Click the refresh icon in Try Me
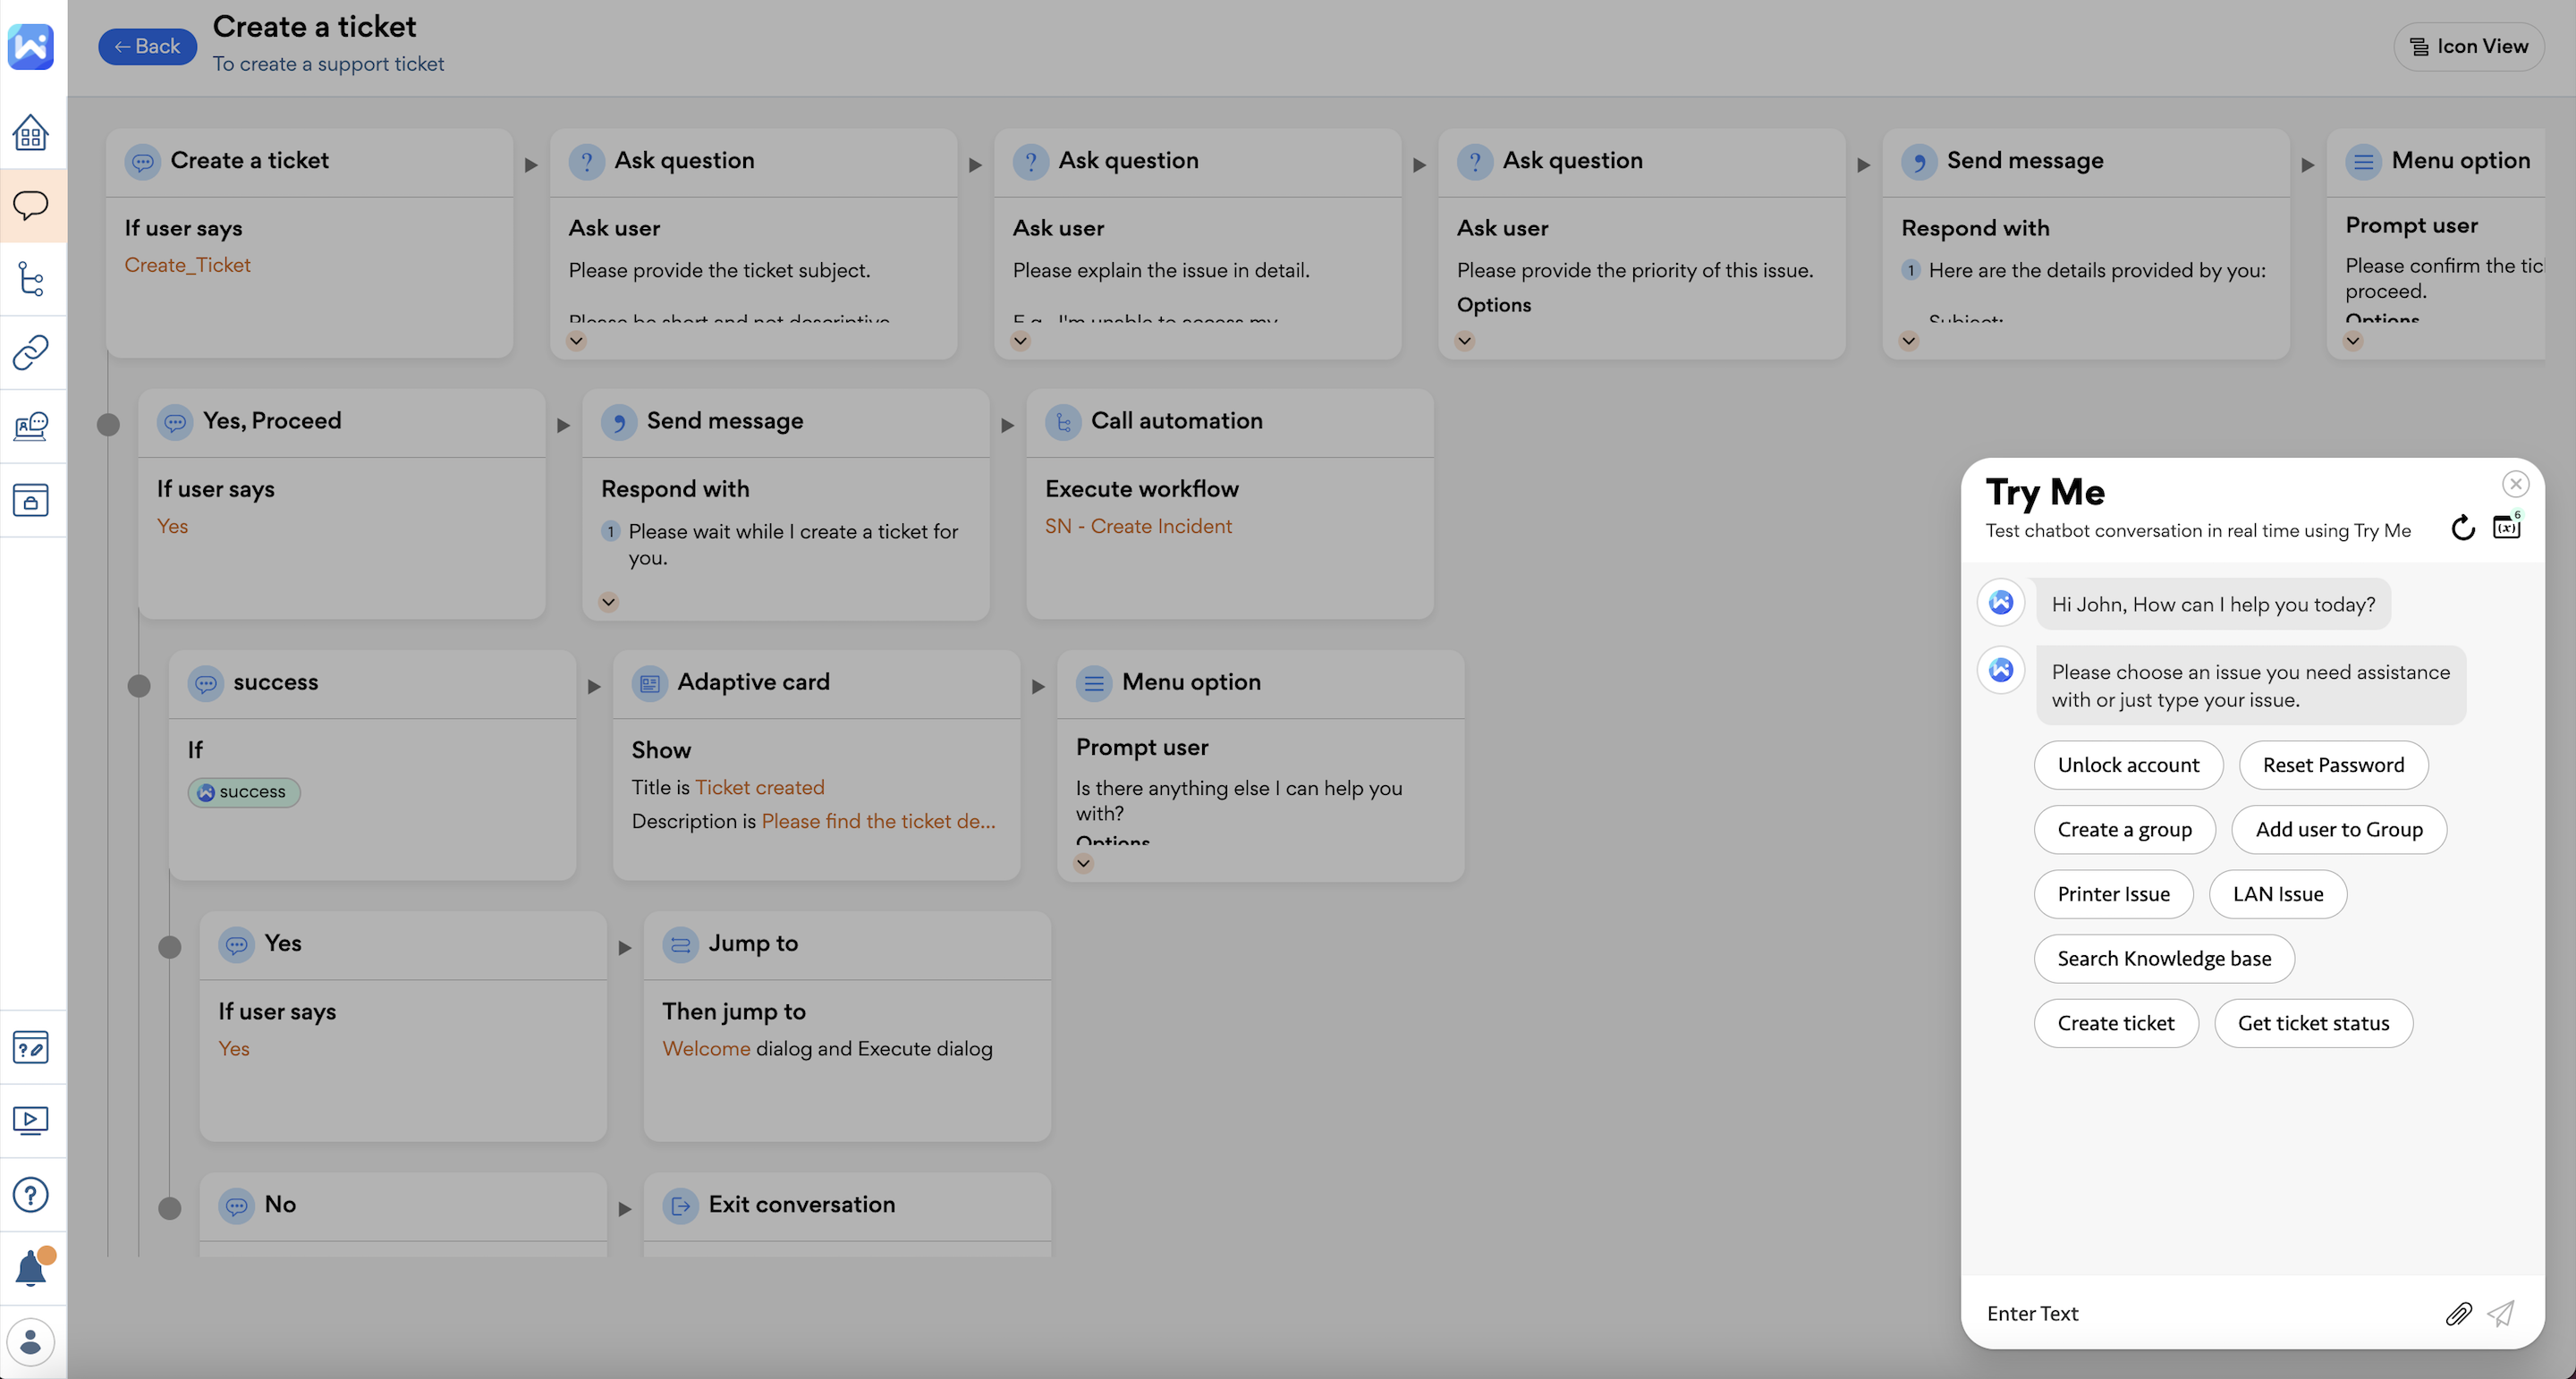 (2463, 528)
